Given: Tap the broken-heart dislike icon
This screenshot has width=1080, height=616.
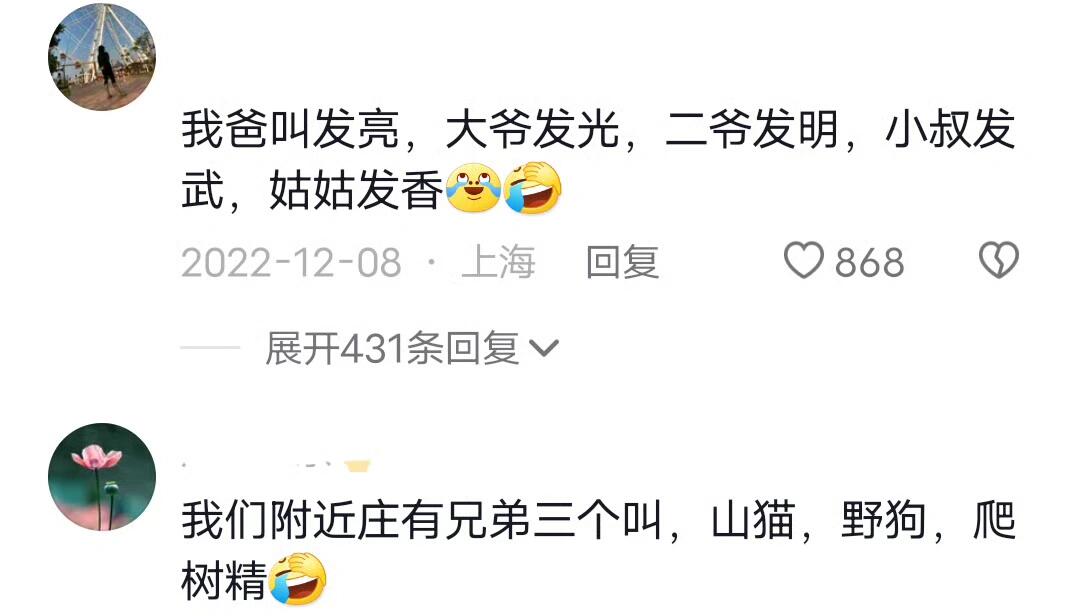Looking at the screenshot, I should click(999, 260).
